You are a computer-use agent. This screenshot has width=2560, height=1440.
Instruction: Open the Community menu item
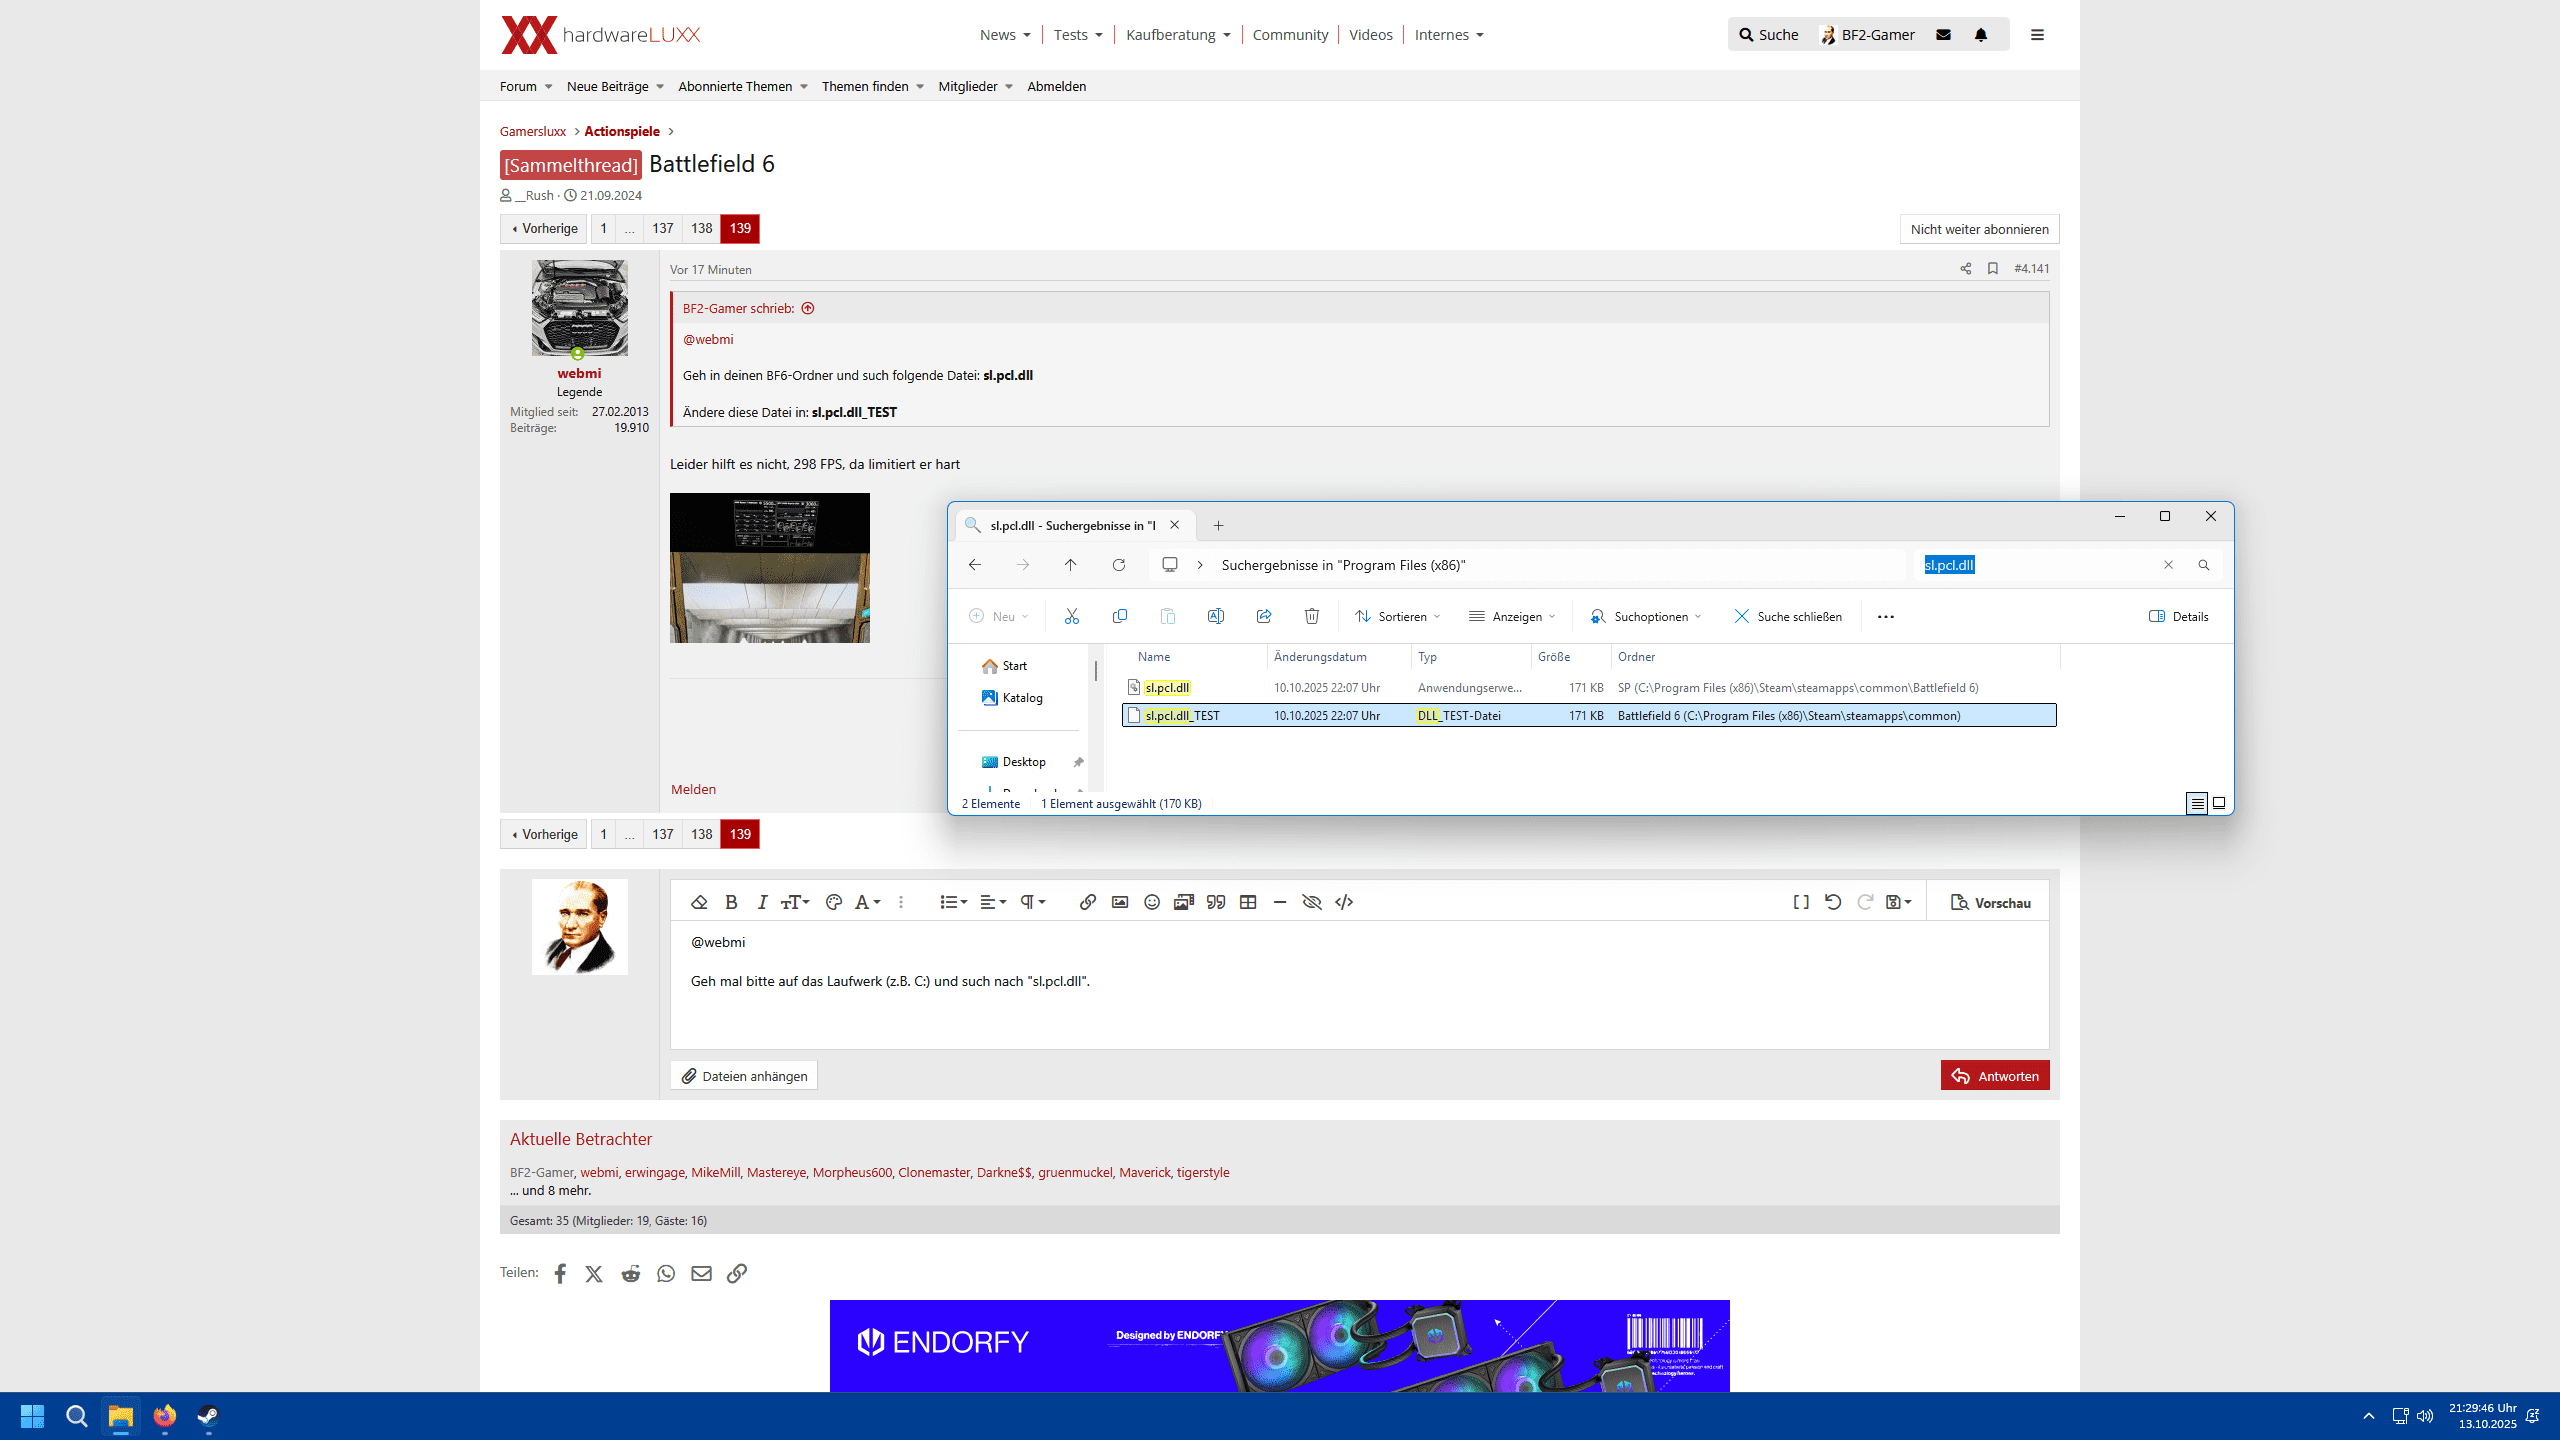[x=1290, y=35]
